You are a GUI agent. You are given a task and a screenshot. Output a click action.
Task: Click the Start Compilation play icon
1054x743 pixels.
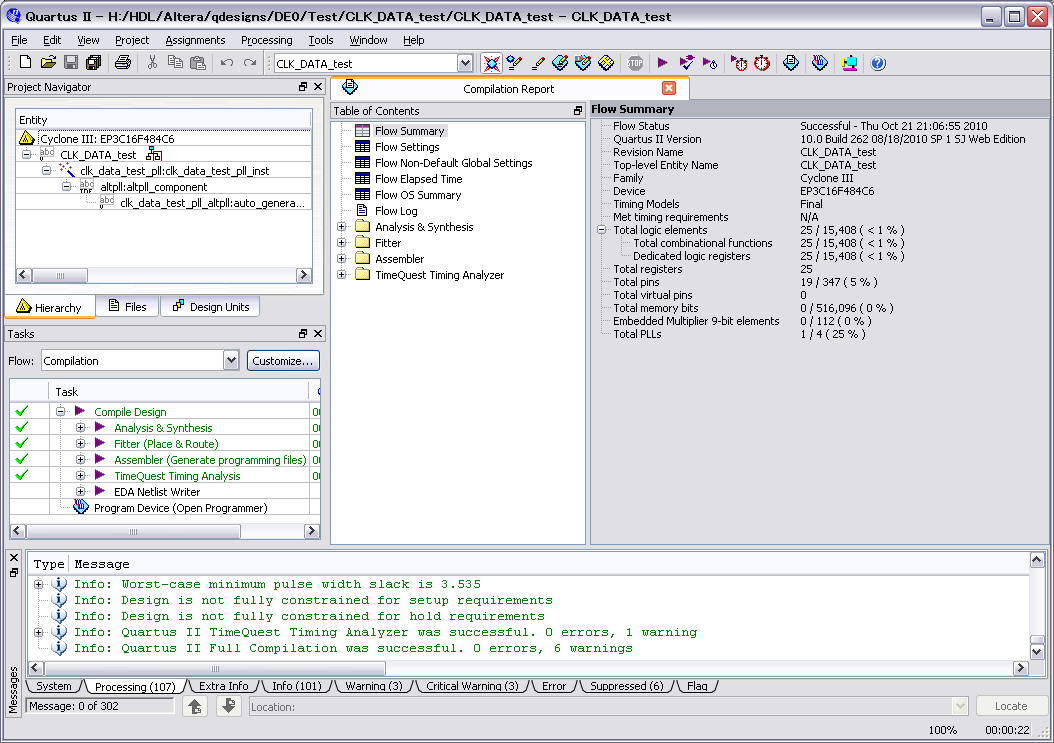663,63
